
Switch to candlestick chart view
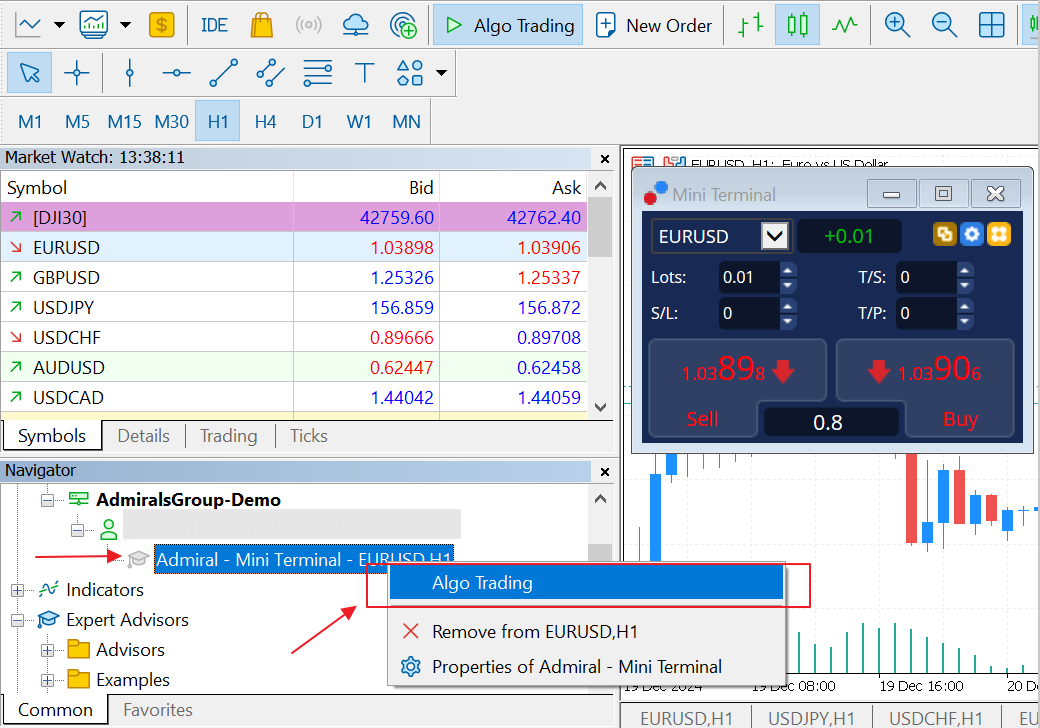[797, 25]
